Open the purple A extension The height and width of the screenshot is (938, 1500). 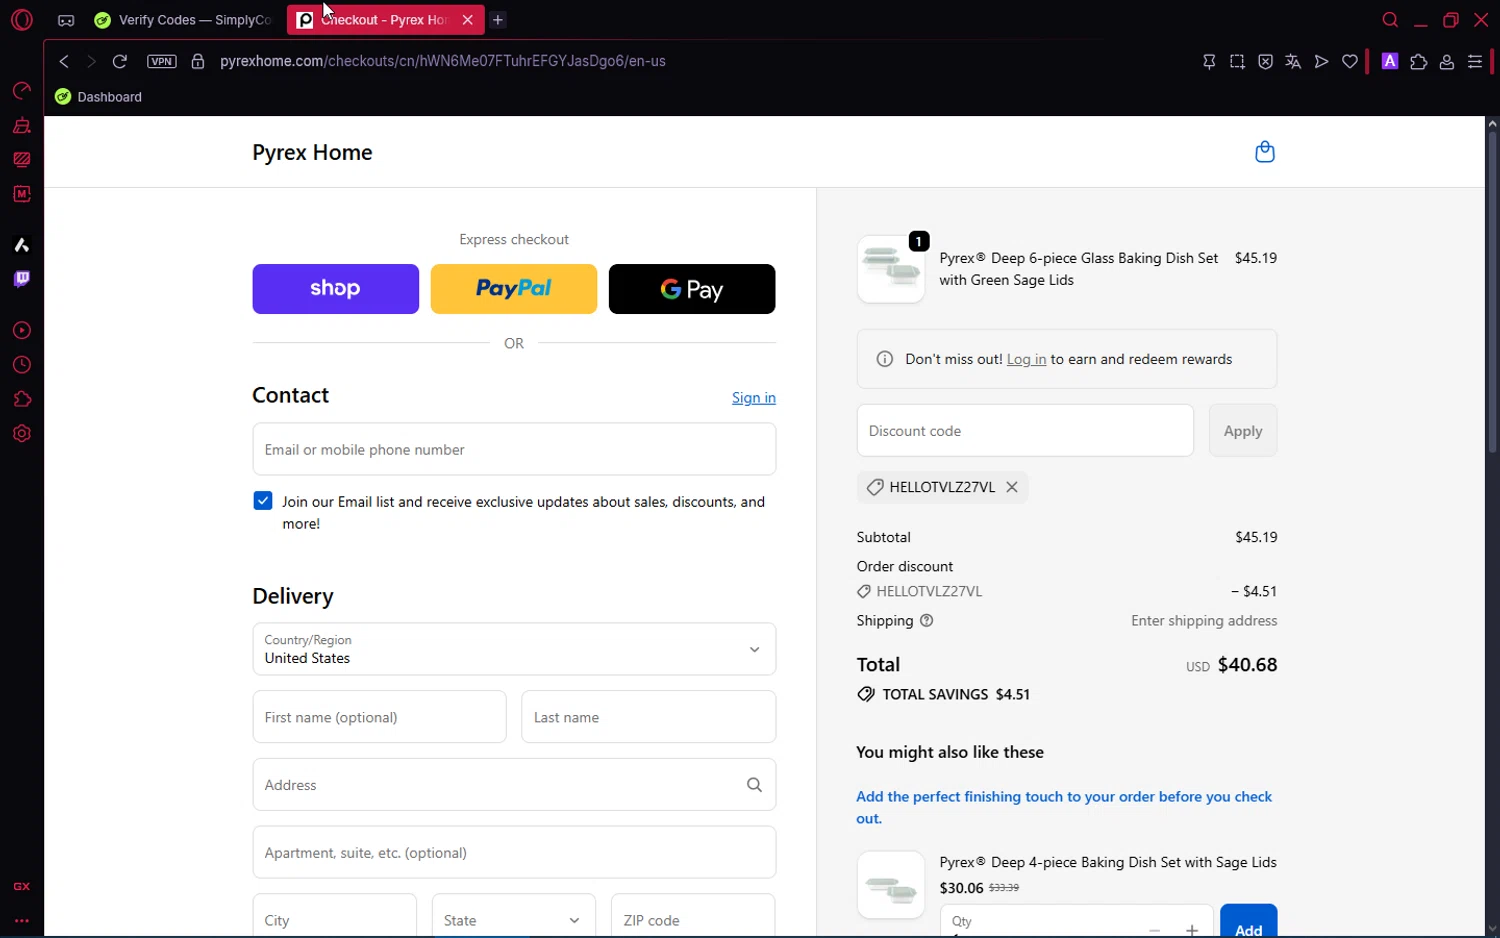click(x=1390, y=61)
